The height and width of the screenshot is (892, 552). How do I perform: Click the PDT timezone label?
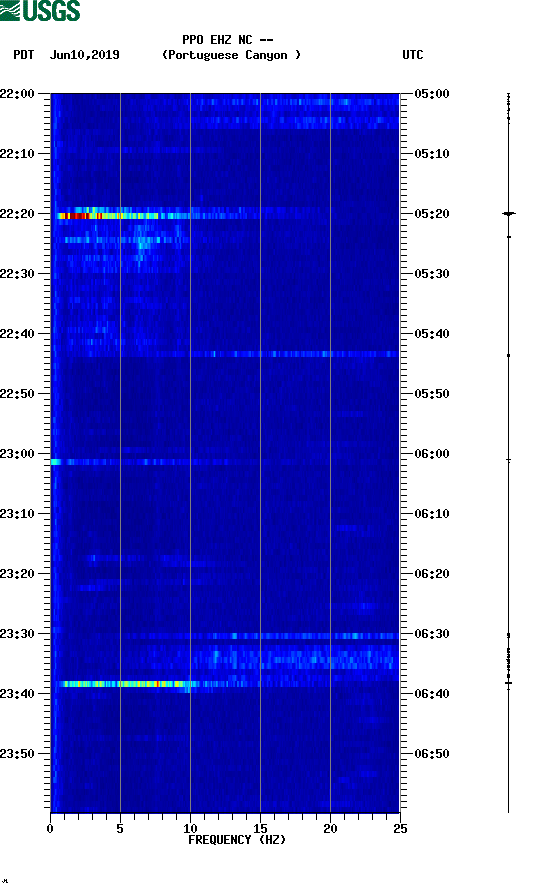tap(24, 55)
